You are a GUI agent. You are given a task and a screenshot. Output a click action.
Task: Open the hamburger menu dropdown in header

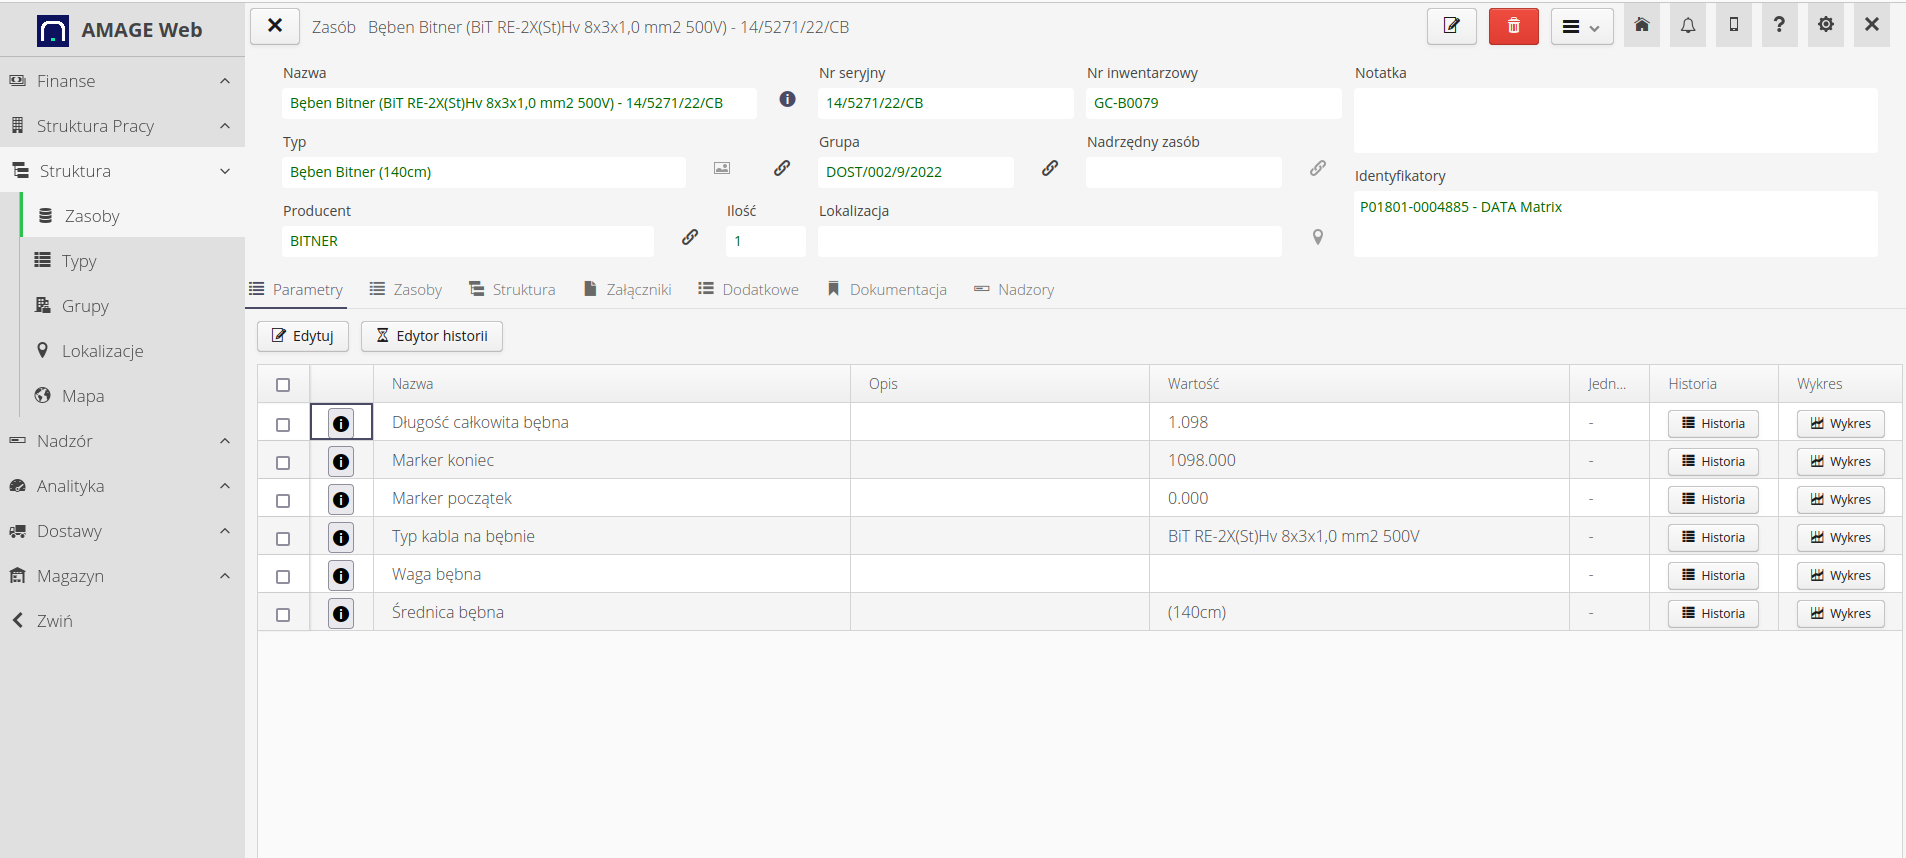click(1581, 27)
